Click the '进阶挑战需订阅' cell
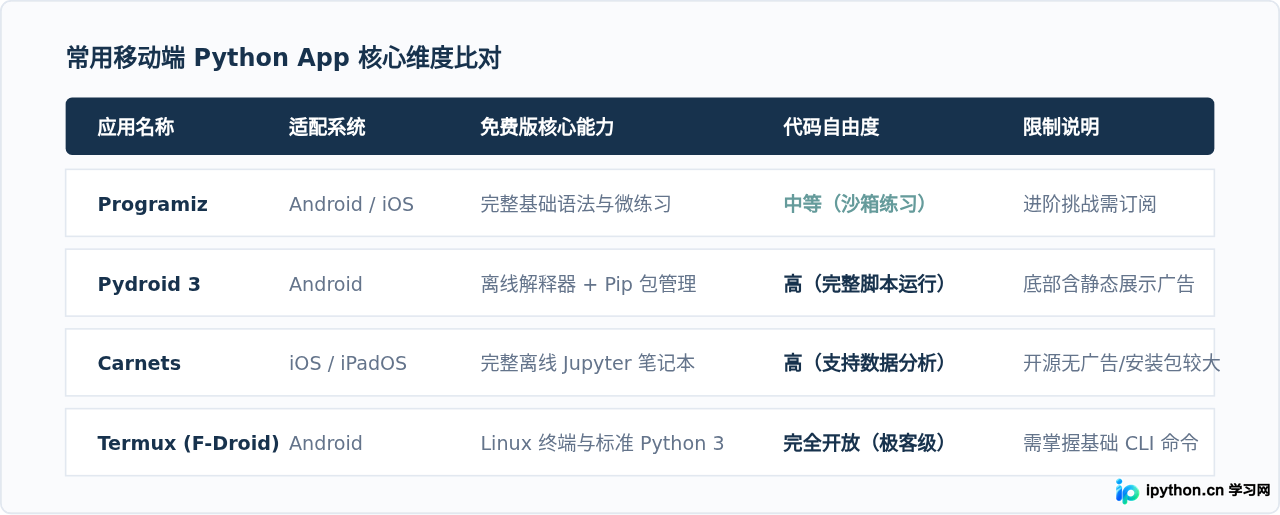 [1090, 204]
